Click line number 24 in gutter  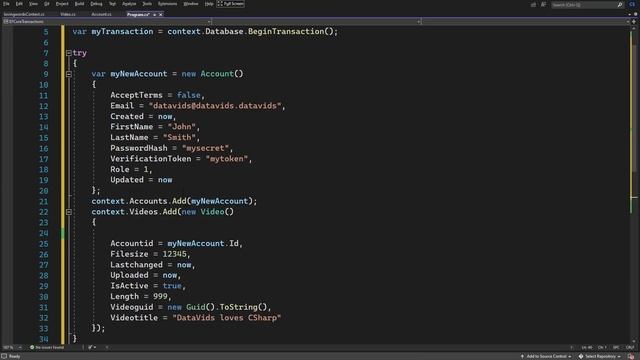pos(44,233)
